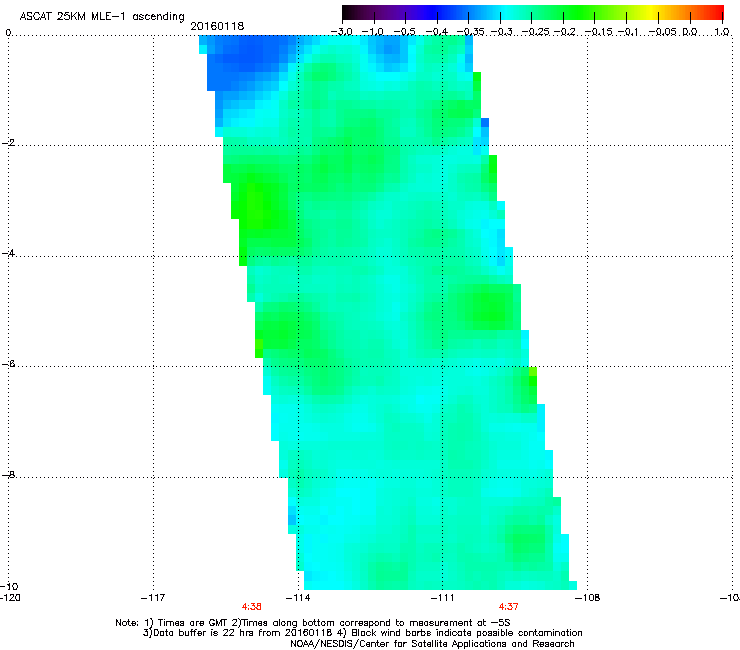Click the red time label 4:37

[x=508, y=607]
